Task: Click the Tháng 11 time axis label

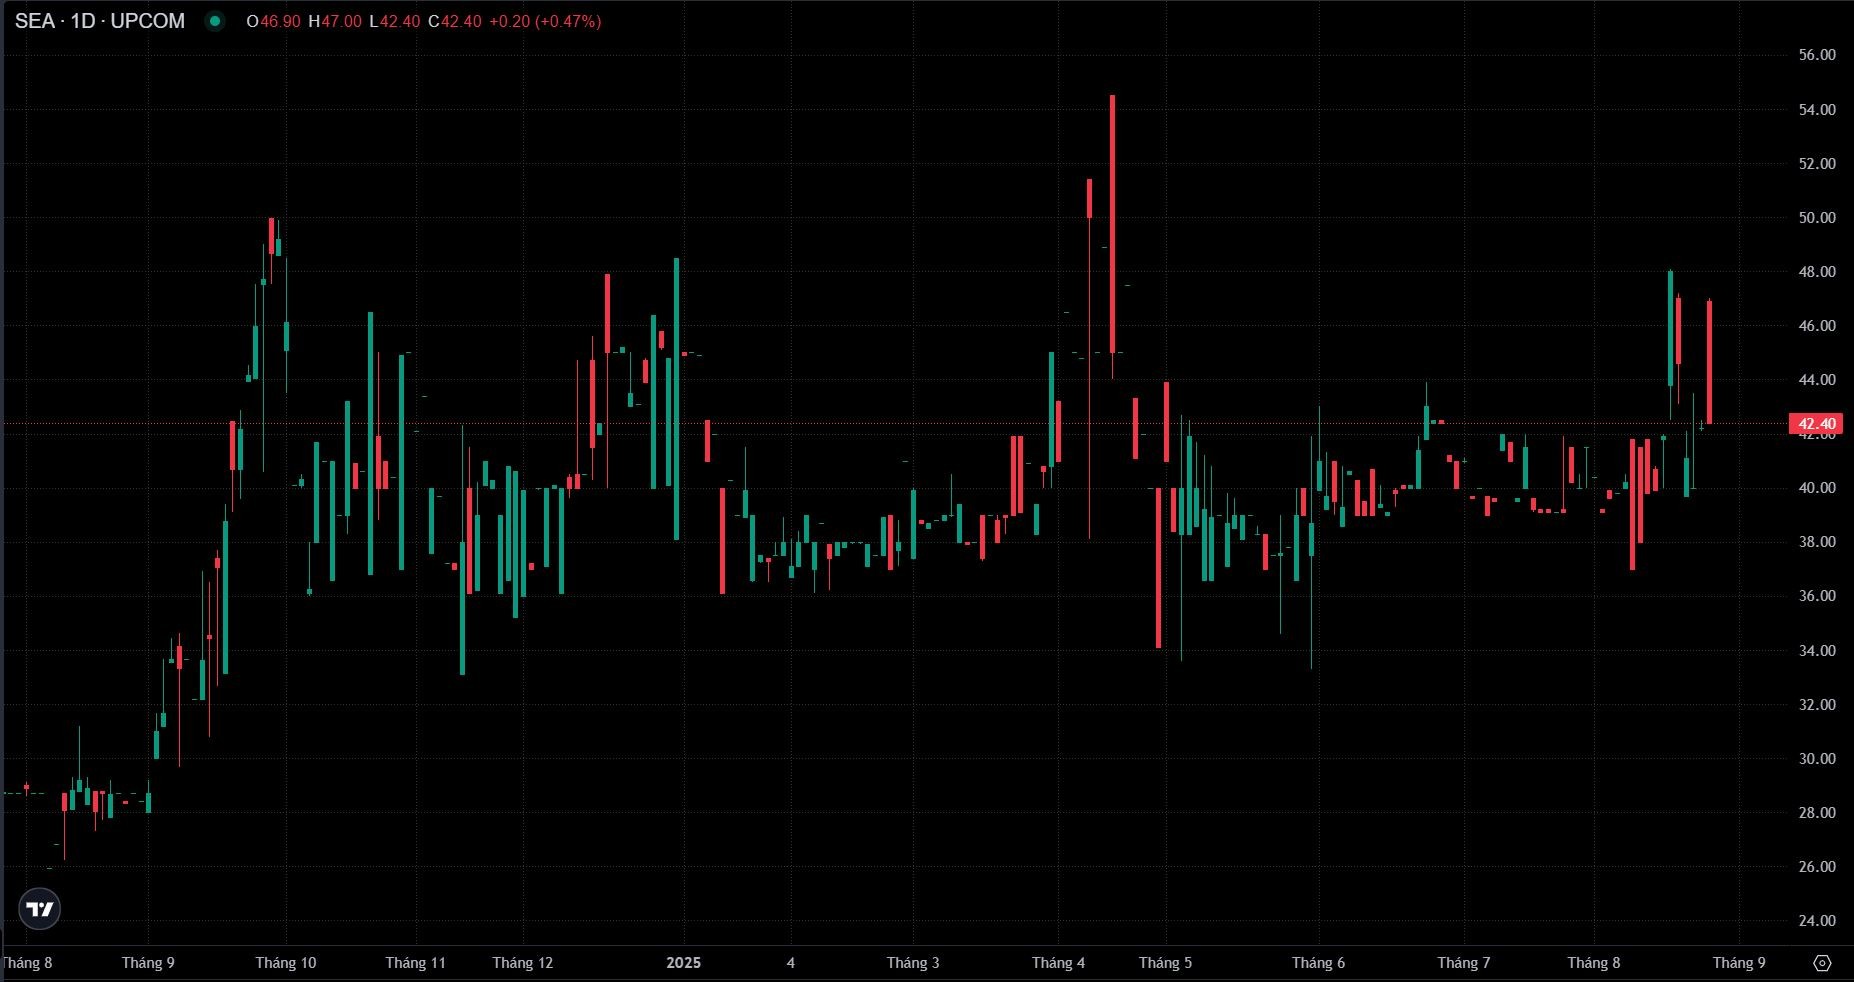Action: [415, 963]
